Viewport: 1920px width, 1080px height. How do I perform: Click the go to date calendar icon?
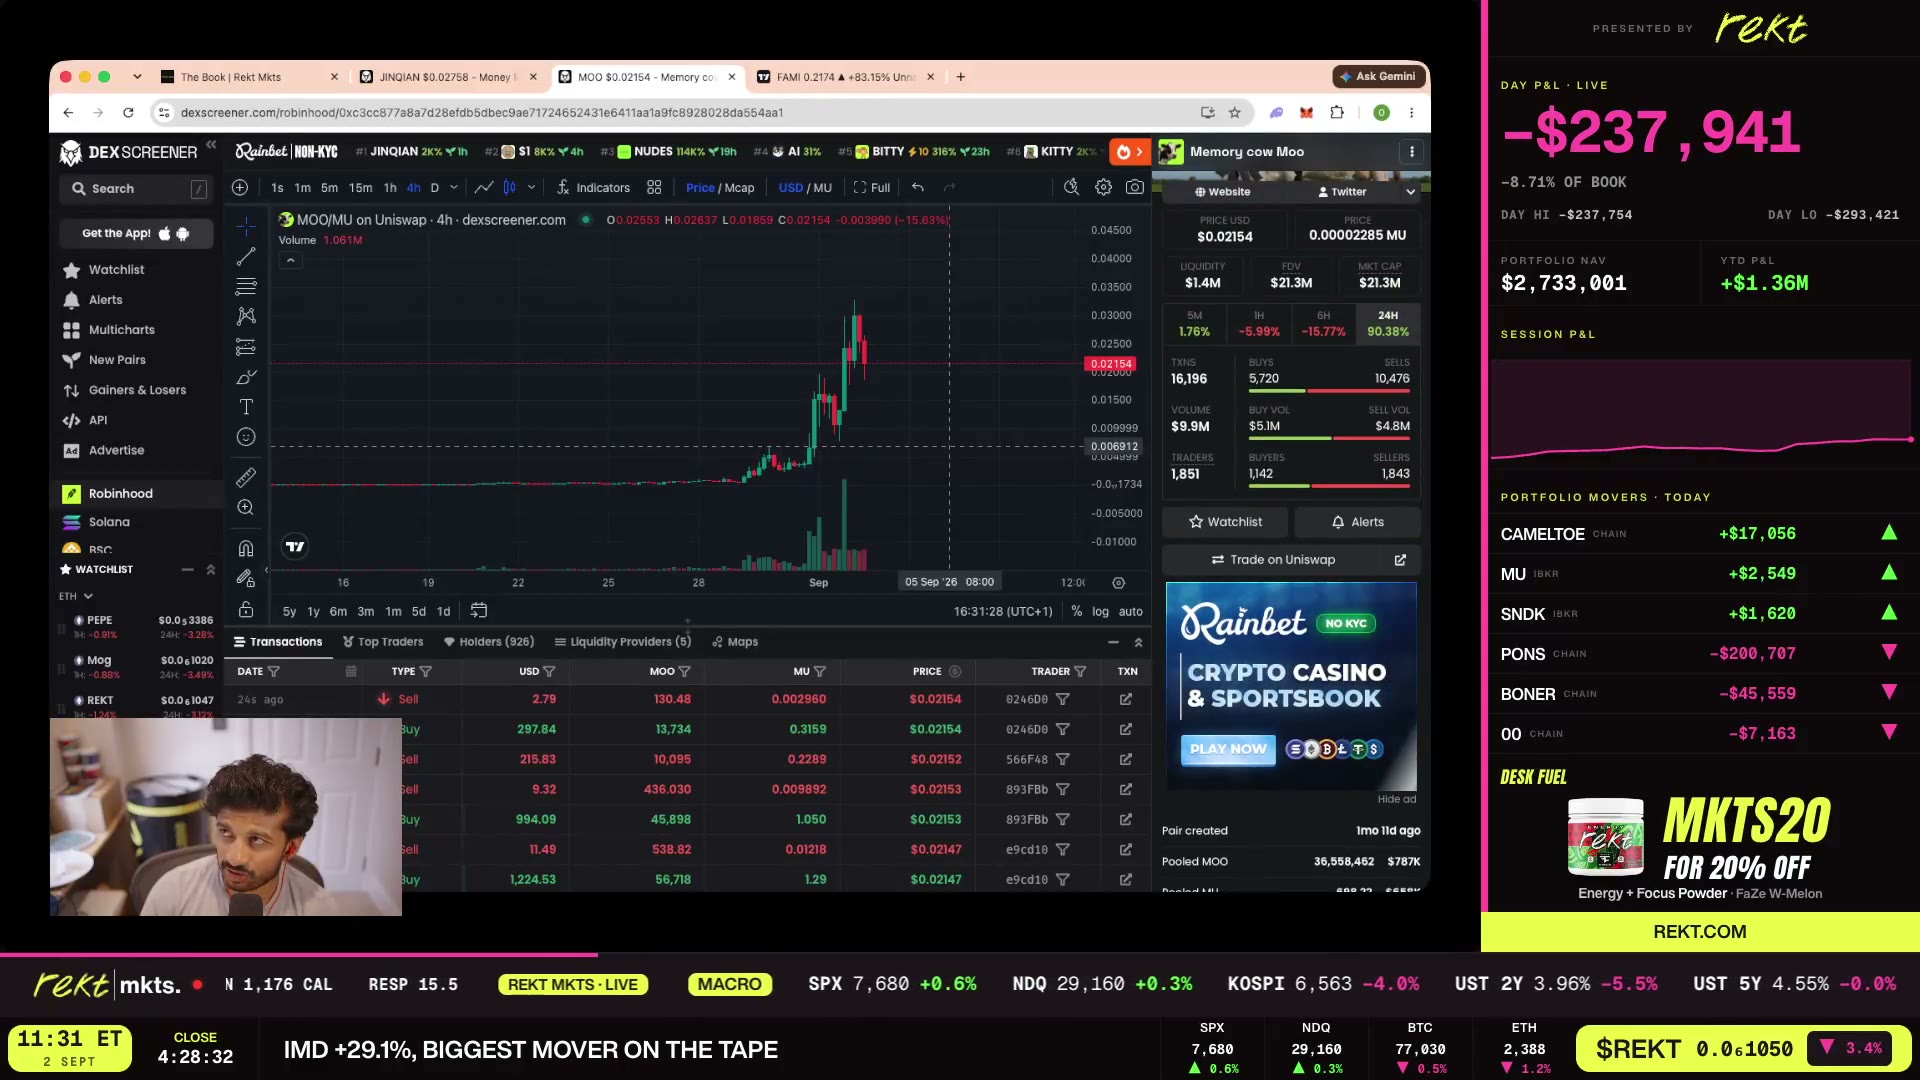click(x=479, y=610)
